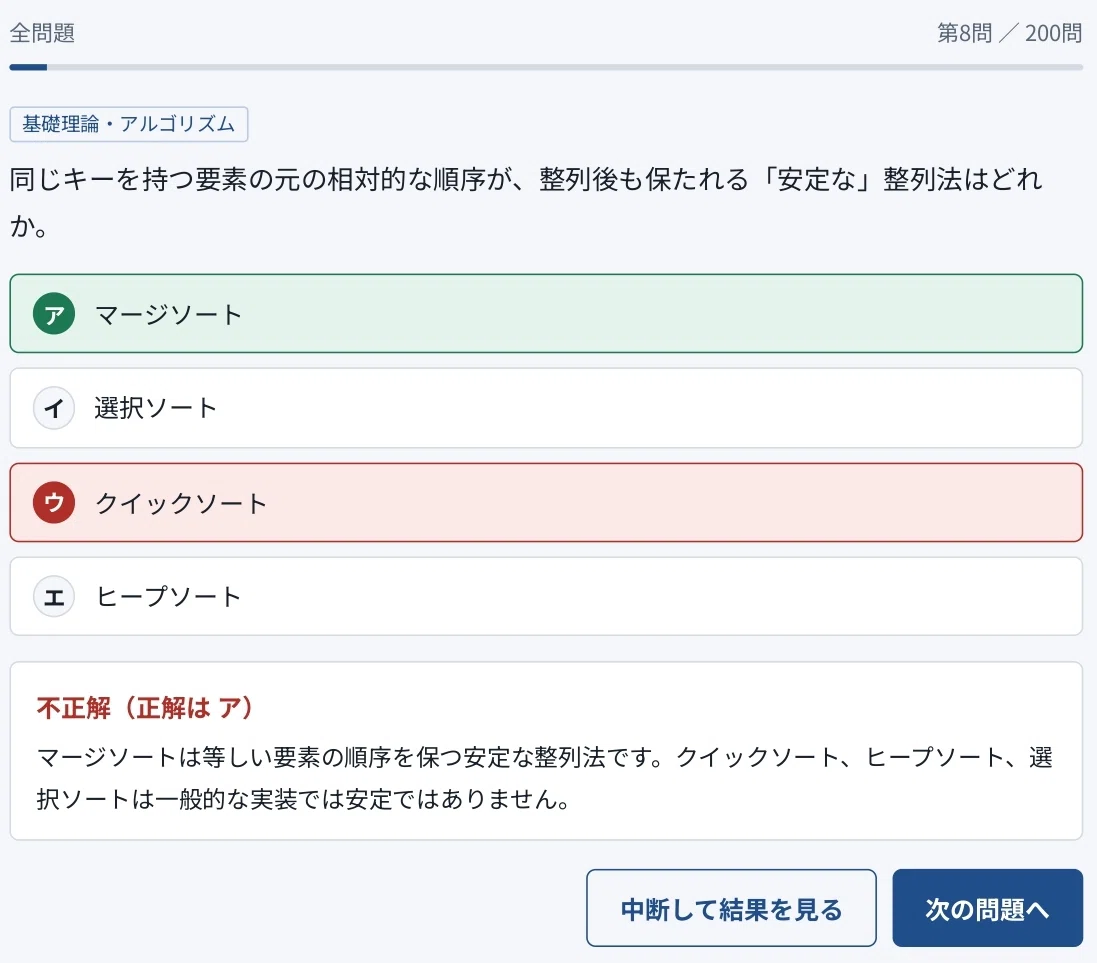
Task: Go to next question with 次の問題へ
Action: point(987,908)
